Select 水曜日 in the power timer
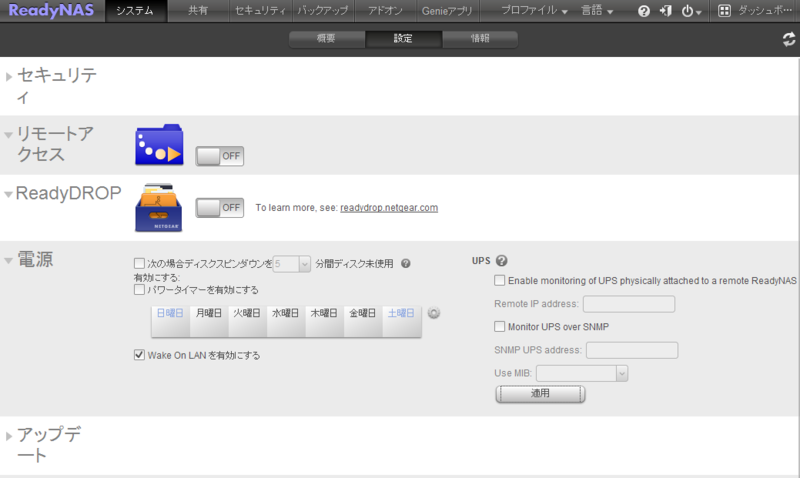Viewport: 800px width, 478px height. point(286,321)
